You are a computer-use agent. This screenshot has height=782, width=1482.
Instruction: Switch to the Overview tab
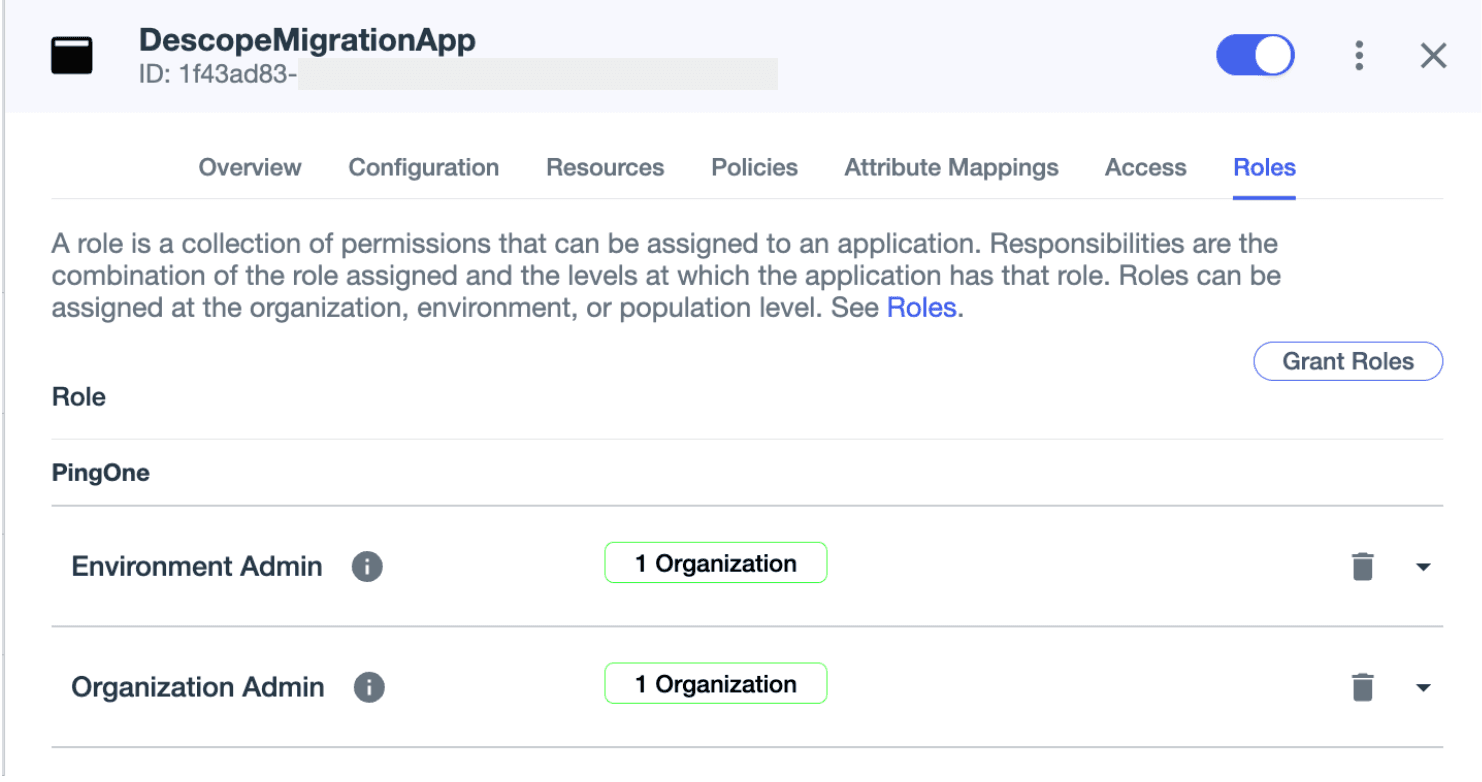(x=249, y=167)
